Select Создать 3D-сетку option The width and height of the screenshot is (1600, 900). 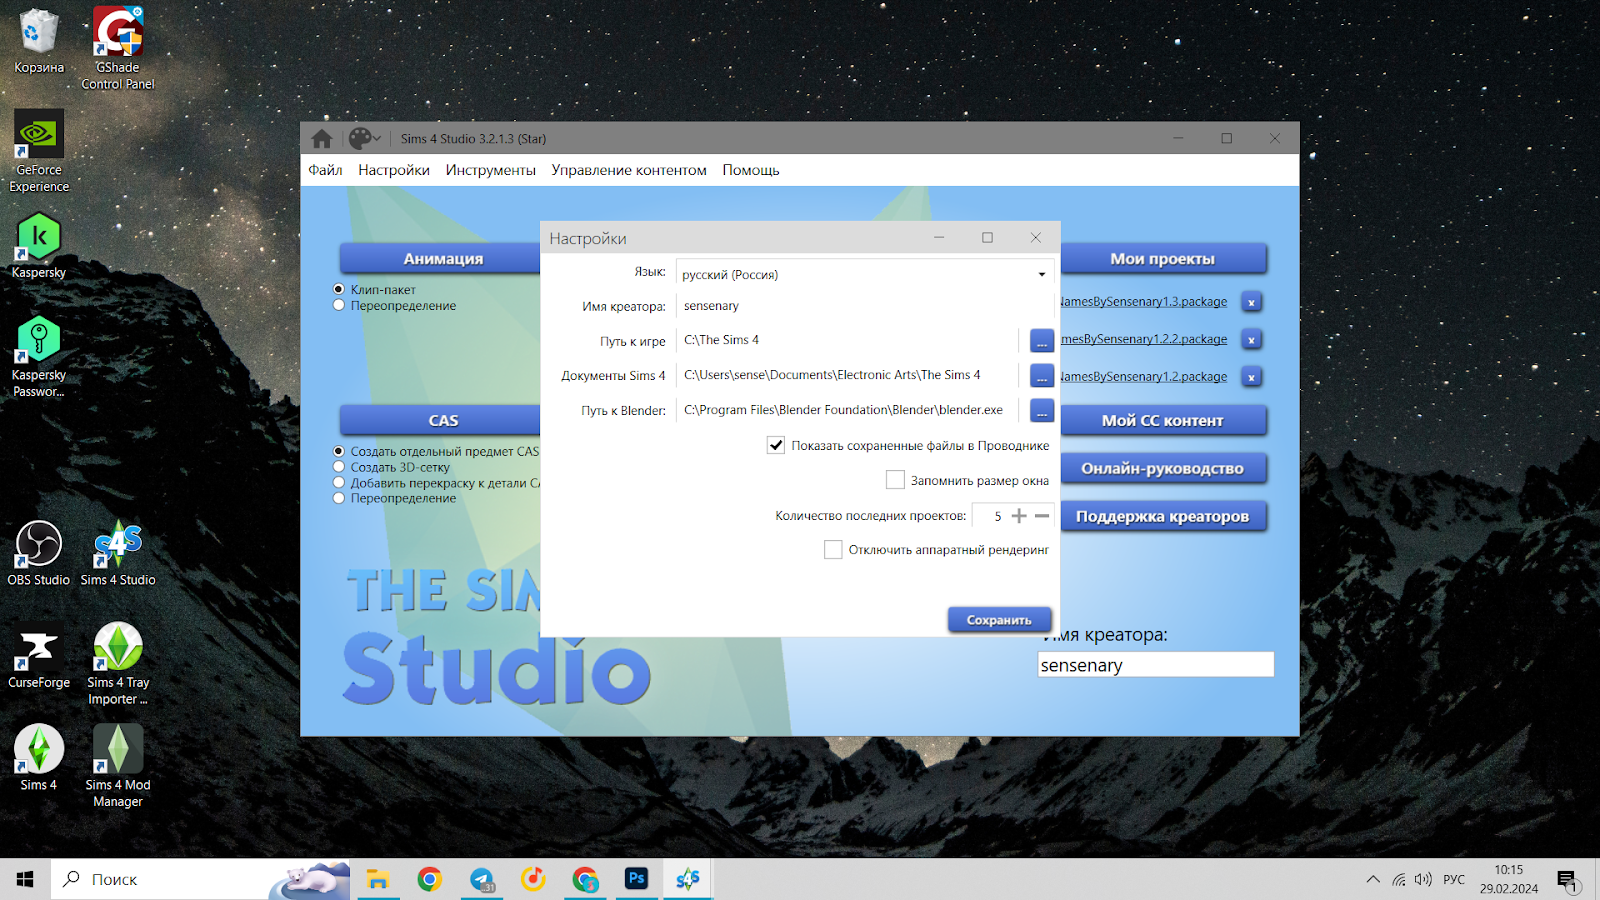pos(339,467)
